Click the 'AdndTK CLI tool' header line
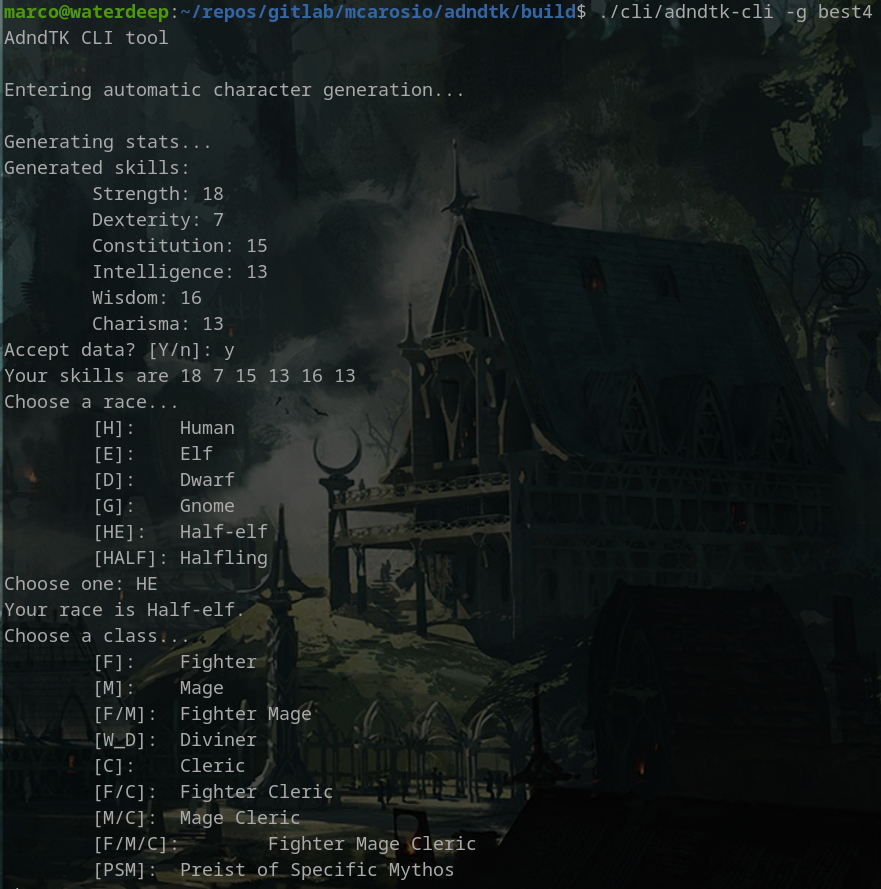Screen dimensions: 881x889 (86, 38)
